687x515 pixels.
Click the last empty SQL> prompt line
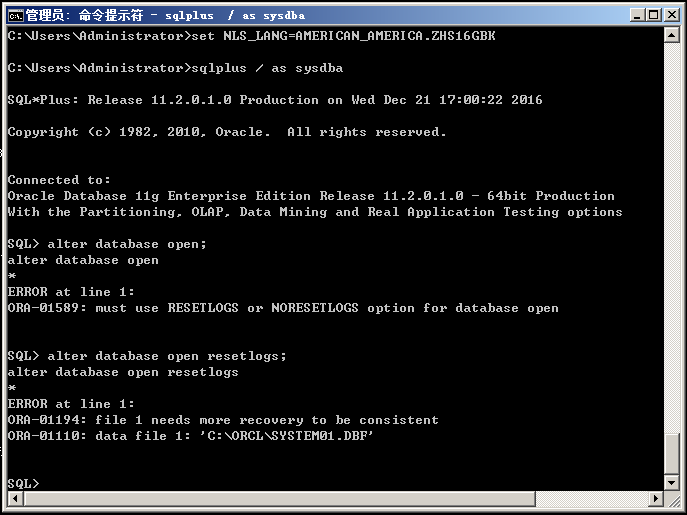[x=23, y=484]
